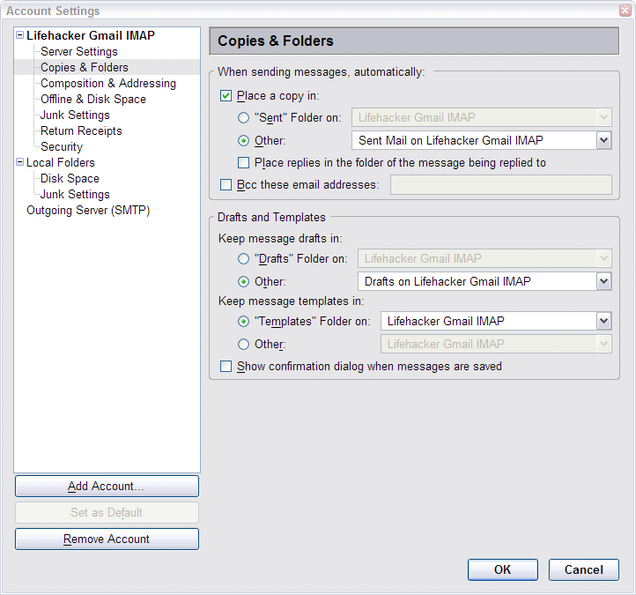Open Server Settings page
This screenshot has height=595, width=636.
tap(79, 52)
